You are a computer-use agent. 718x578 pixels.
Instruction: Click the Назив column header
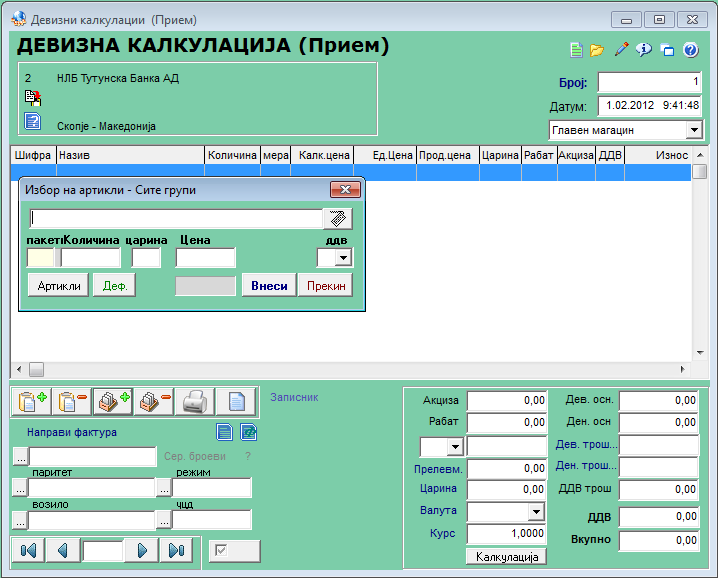click(x=130, y=155)
